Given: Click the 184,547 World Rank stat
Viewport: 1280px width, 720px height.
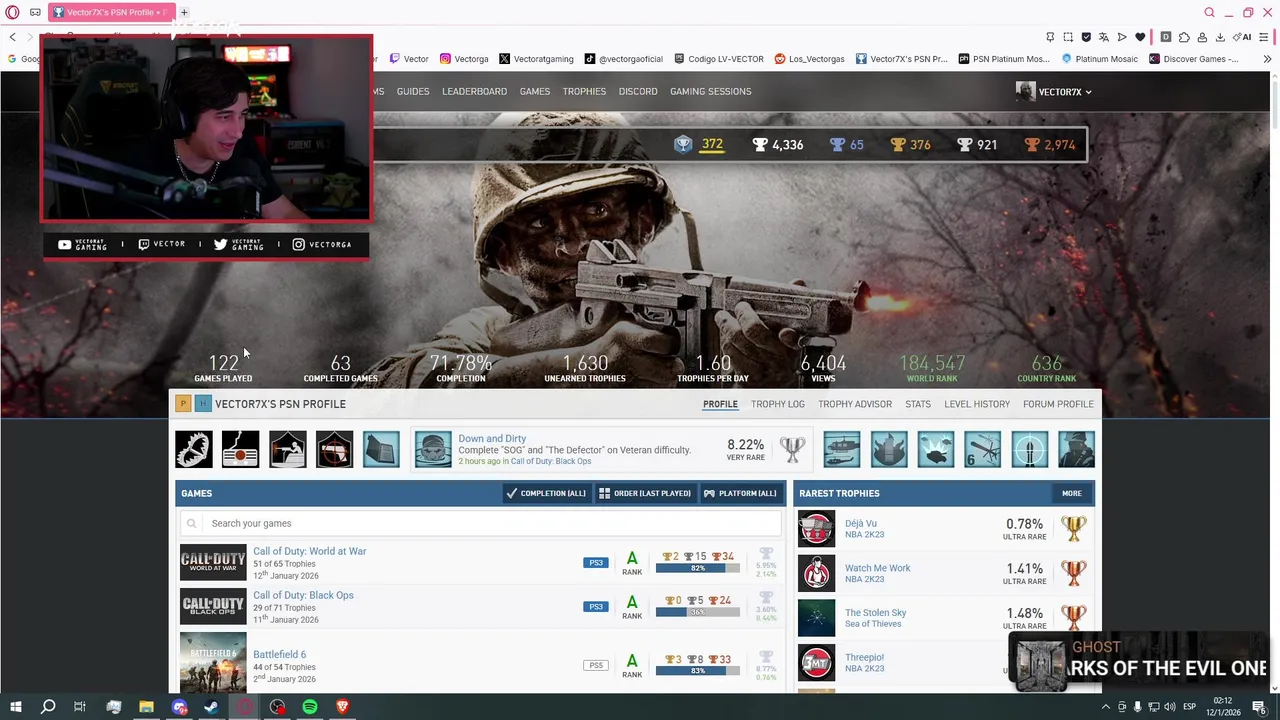Looking at the screenshot, I should (932, 368).
